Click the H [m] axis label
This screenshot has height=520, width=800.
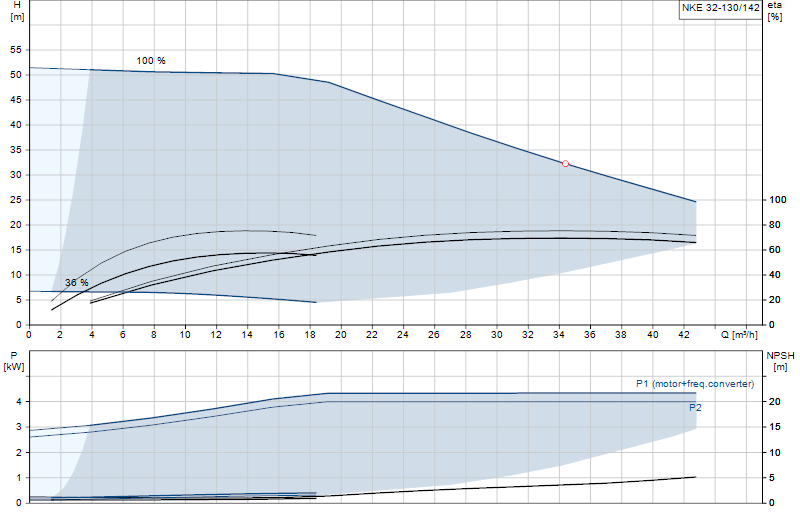click(x=17, y=11)
